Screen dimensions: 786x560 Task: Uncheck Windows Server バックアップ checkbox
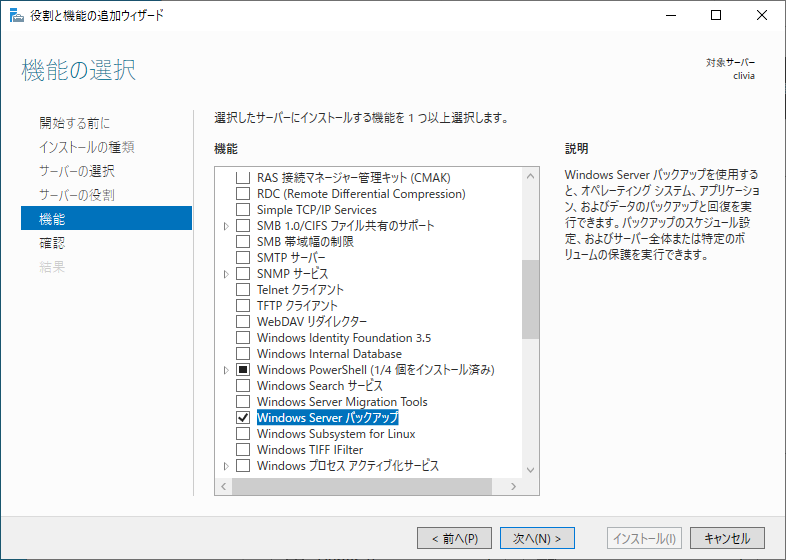tap(243, 418)
